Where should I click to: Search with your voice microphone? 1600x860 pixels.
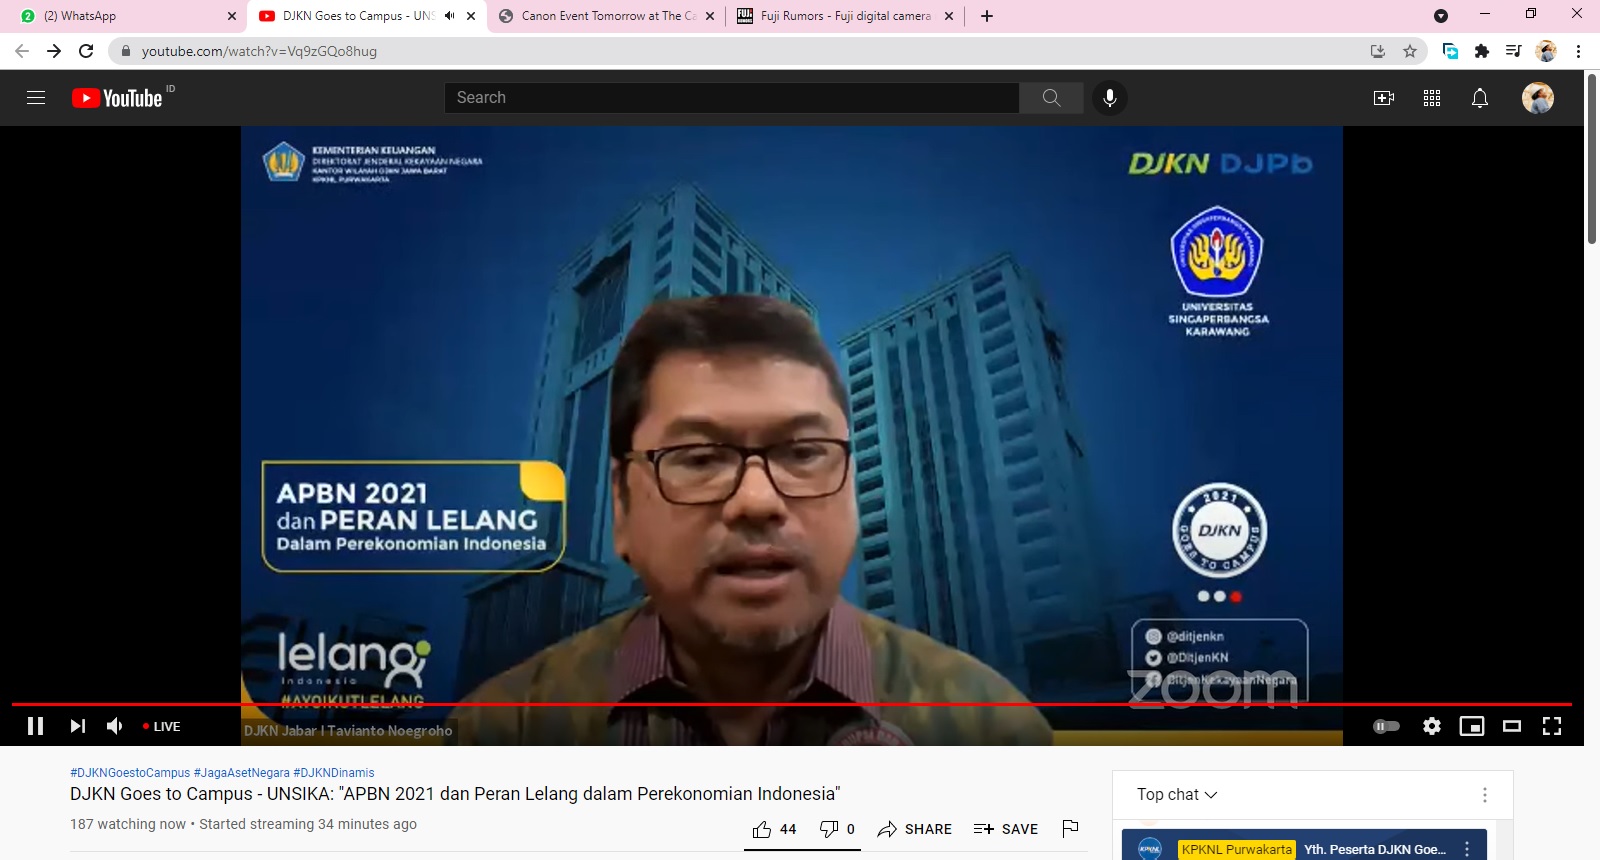tap(1109, 97)
